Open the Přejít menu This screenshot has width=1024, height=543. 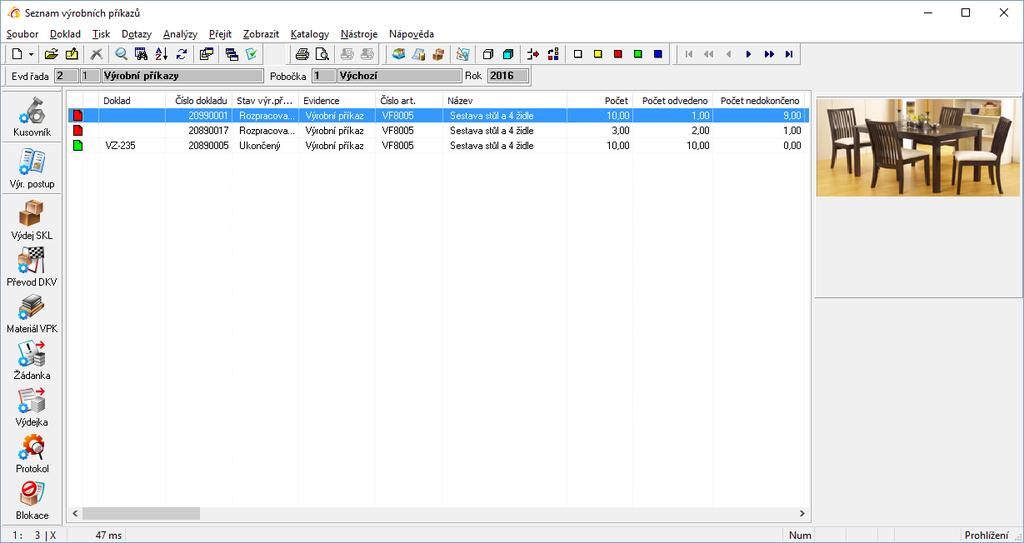(x=220, y=34)
